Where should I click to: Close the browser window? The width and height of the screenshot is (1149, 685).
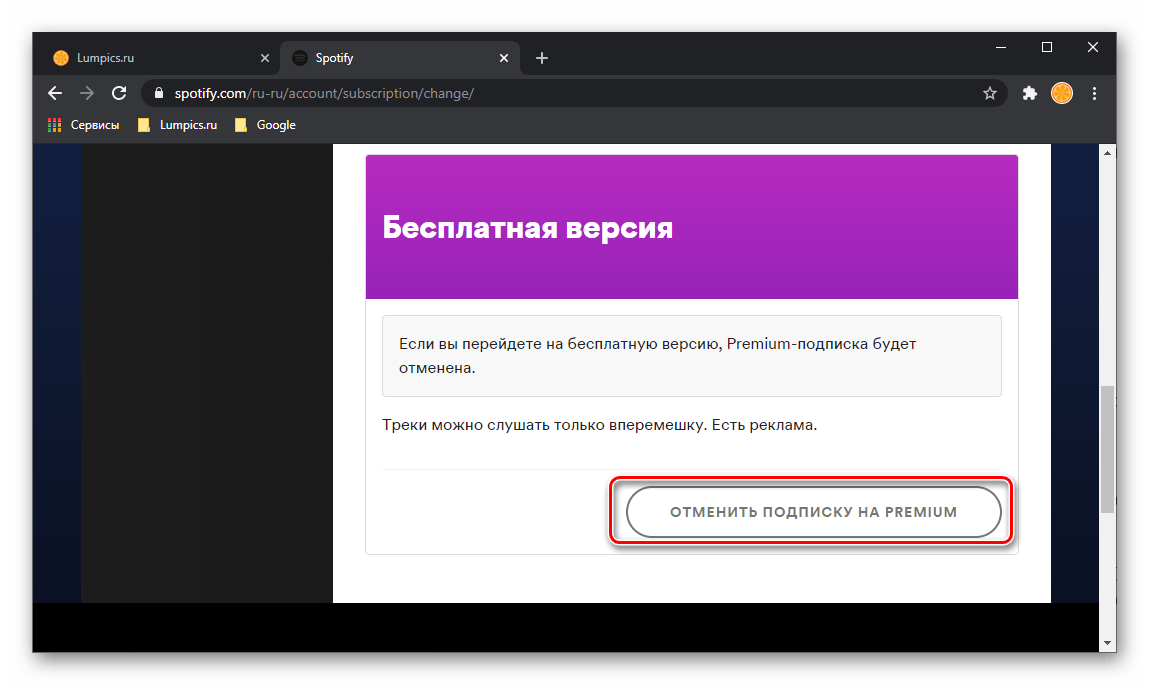(1093, 47)
